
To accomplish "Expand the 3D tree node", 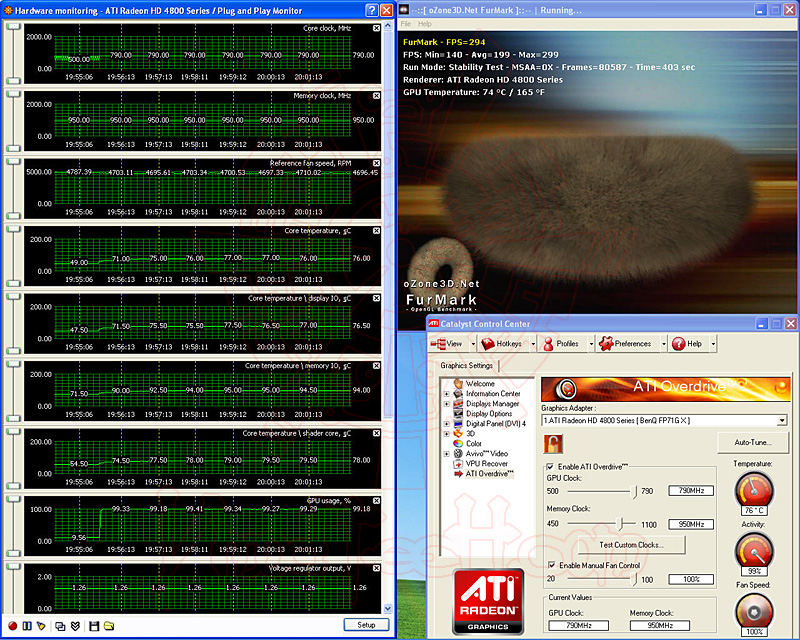I will point(446,434).
